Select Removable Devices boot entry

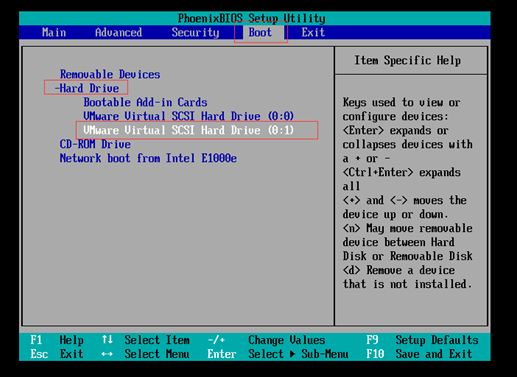[x=110, y=74]
